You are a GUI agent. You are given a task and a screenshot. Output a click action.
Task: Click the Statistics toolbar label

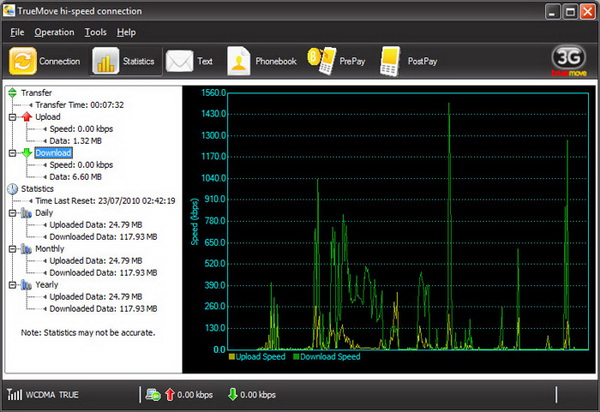click(x=139, y=61)
